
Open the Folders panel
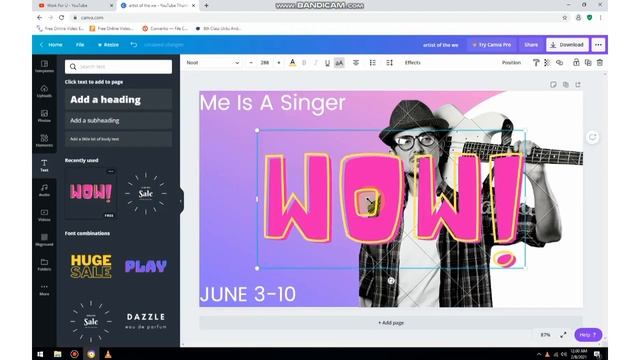pos(44,264)
